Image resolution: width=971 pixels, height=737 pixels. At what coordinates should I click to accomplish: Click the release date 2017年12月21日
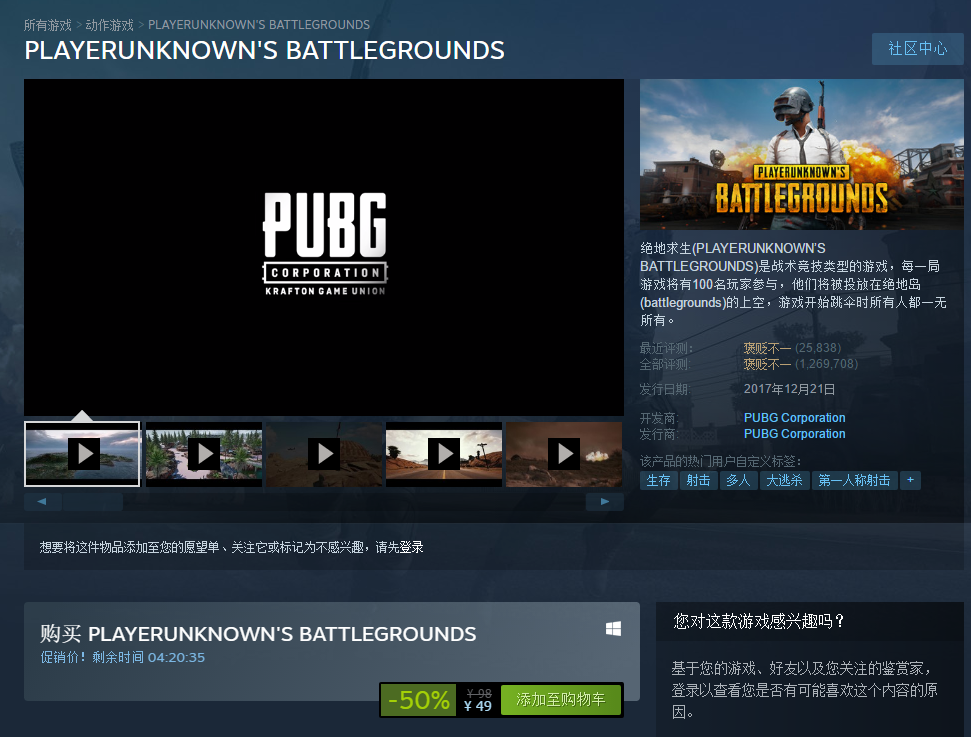click(790, 390)
